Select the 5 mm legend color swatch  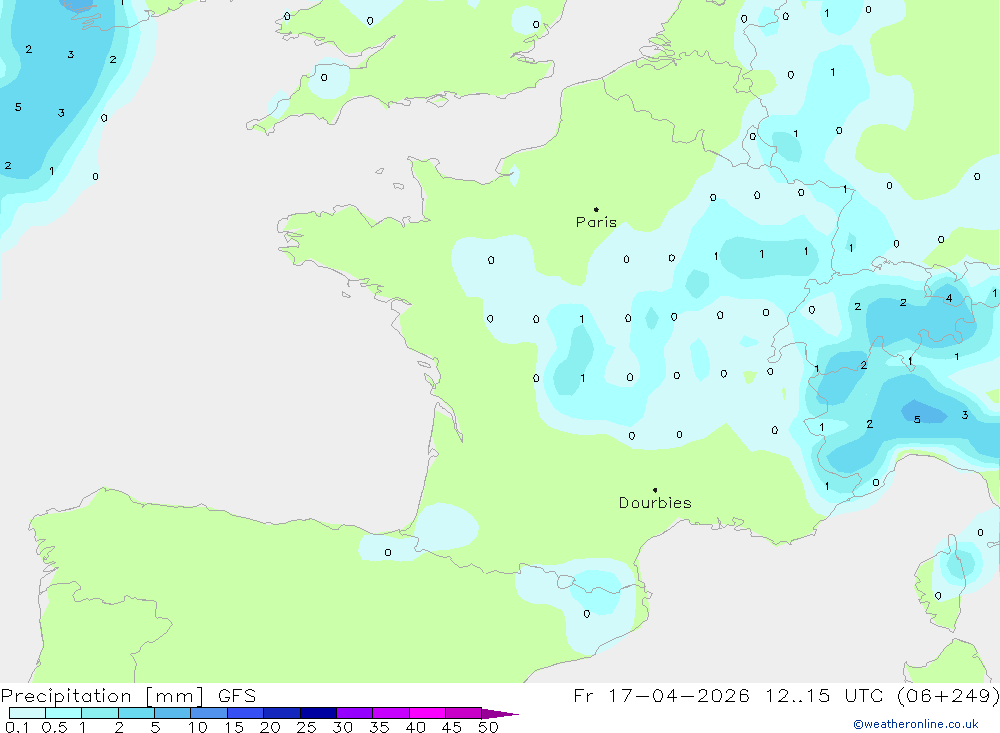(x=172, y=713)
